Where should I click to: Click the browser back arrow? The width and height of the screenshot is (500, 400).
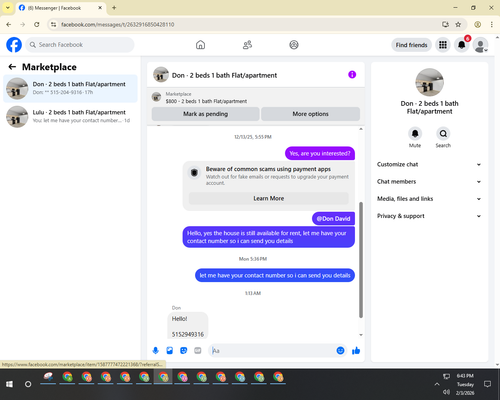[x=9, y=24]
